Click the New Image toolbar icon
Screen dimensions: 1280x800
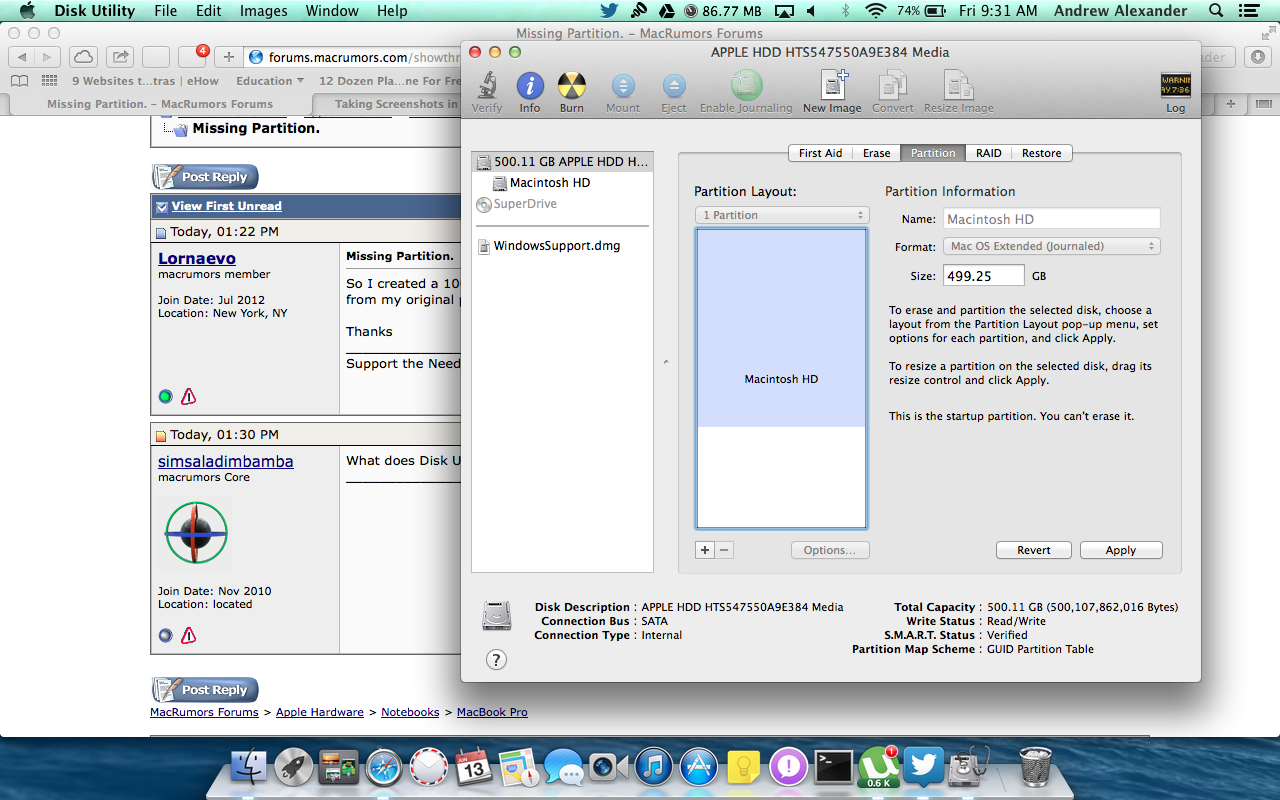832,86
